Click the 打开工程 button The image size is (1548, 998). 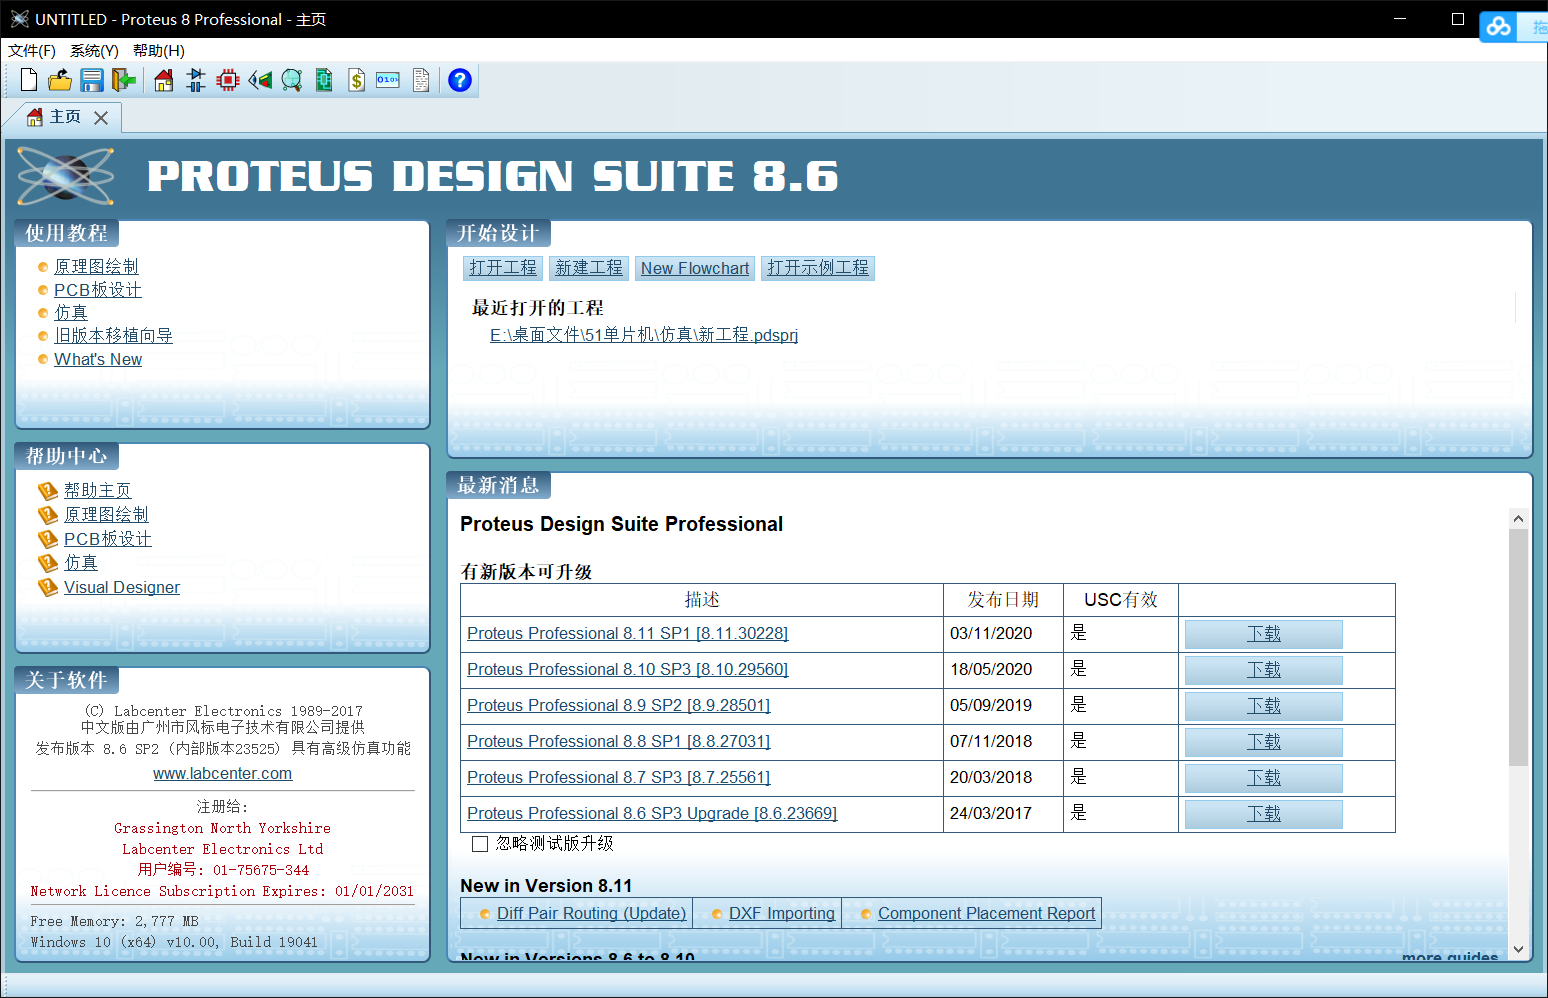pyautogui.click(x=503, y=268)
